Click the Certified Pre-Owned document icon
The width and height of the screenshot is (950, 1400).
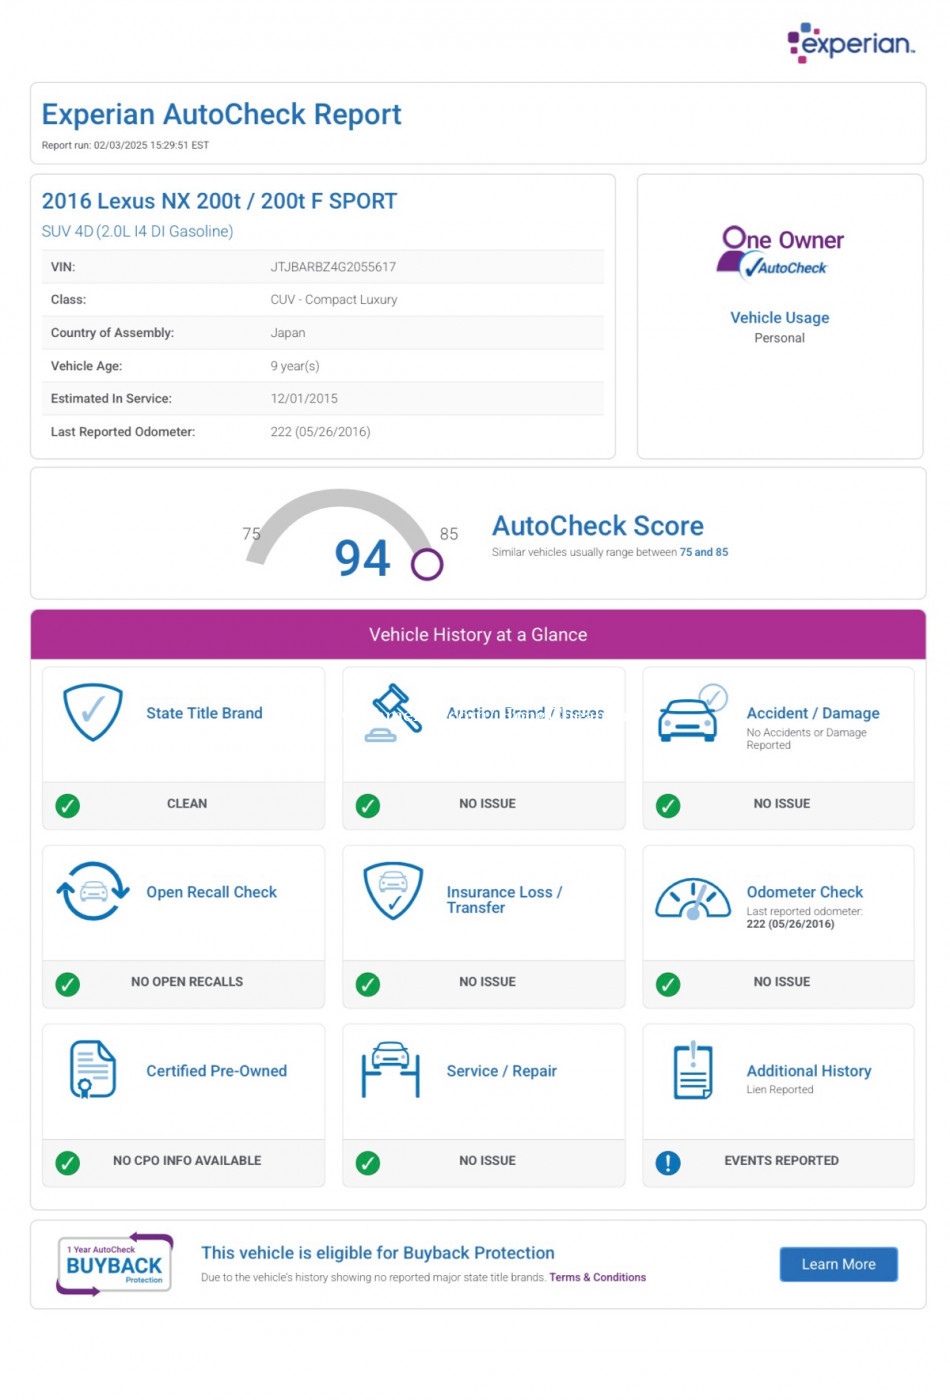[93, 1069]
